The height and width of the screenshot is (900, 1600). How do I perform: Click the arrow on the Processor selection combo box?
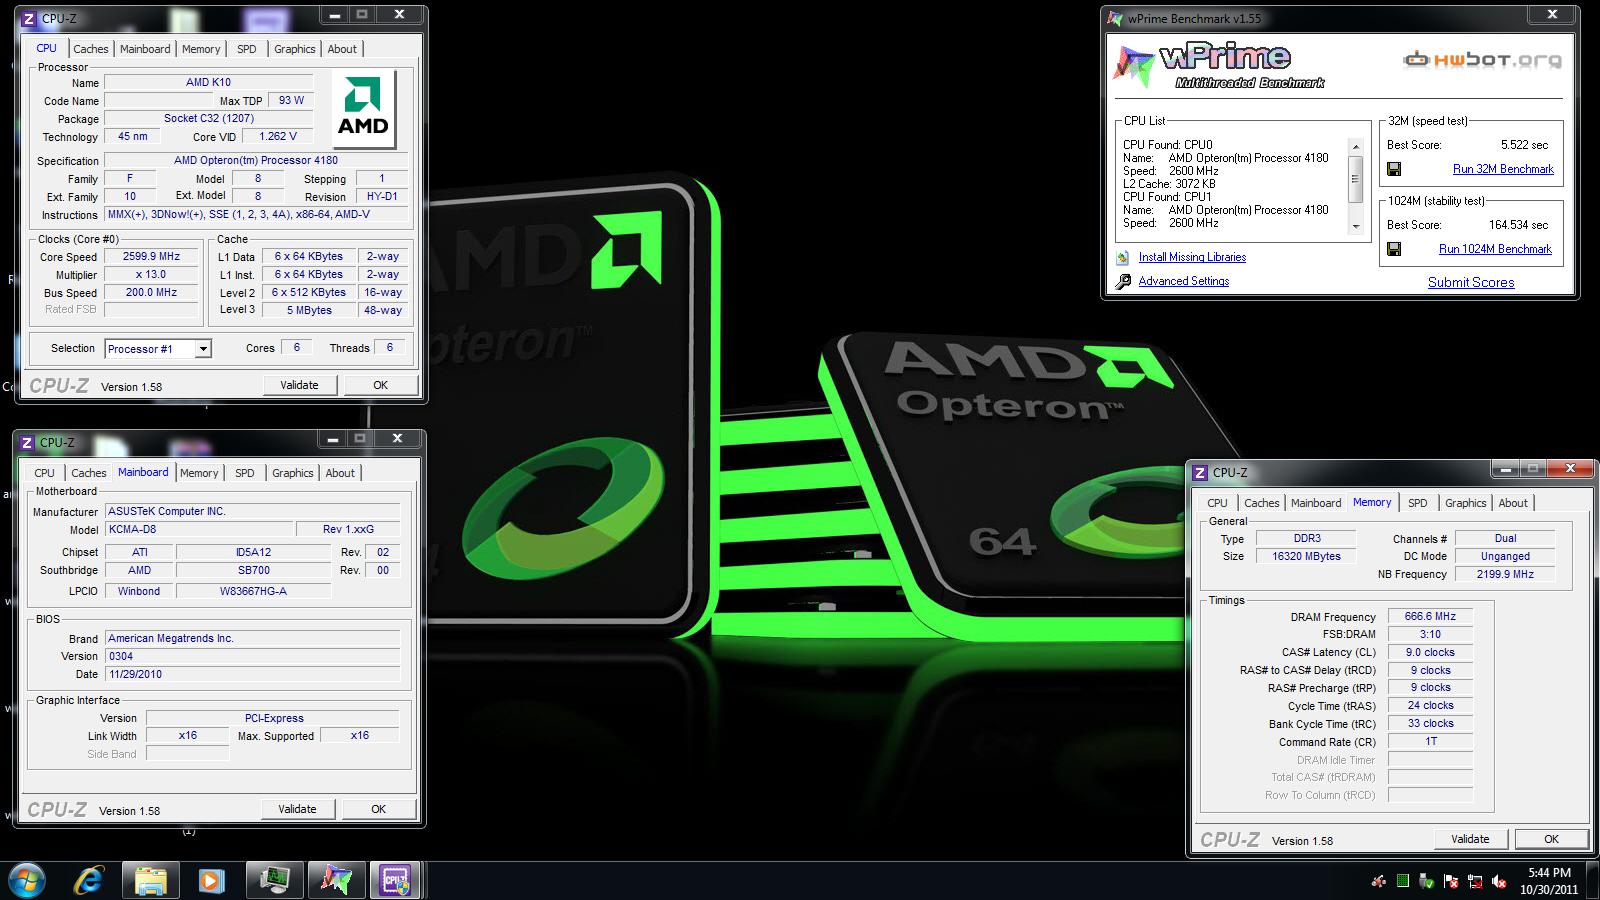203,349
